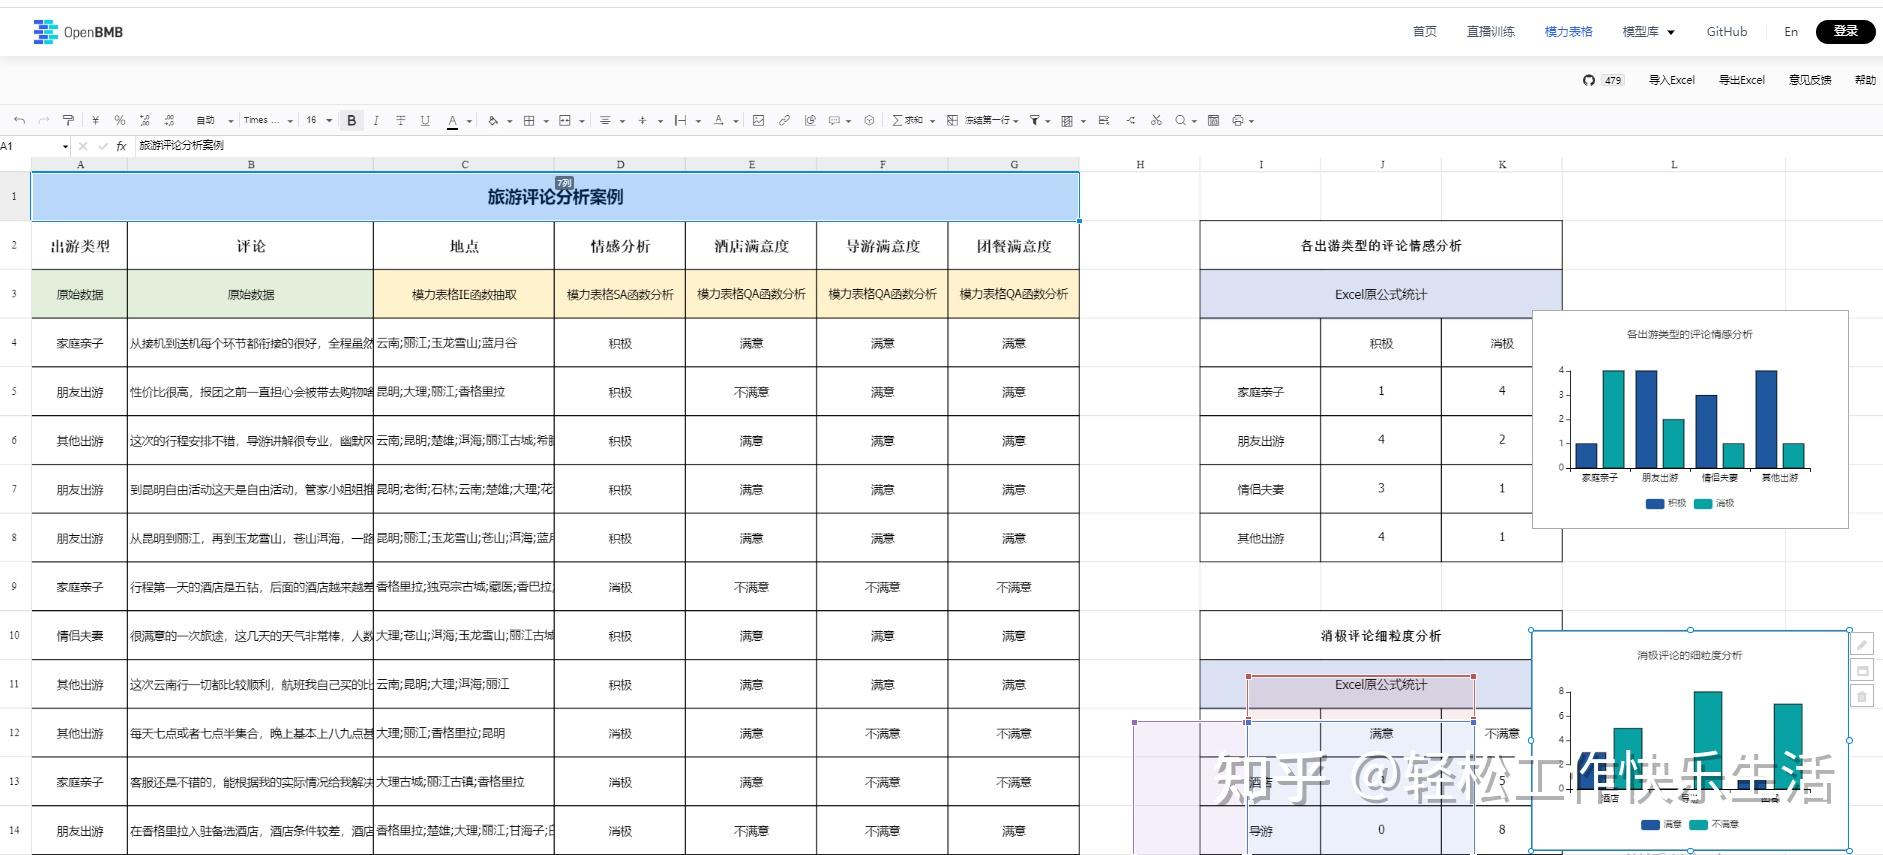Insert a hyperlink via the link icon
Image resolution: width=1883 pixels, height=855 pixels.
[784, 120]
